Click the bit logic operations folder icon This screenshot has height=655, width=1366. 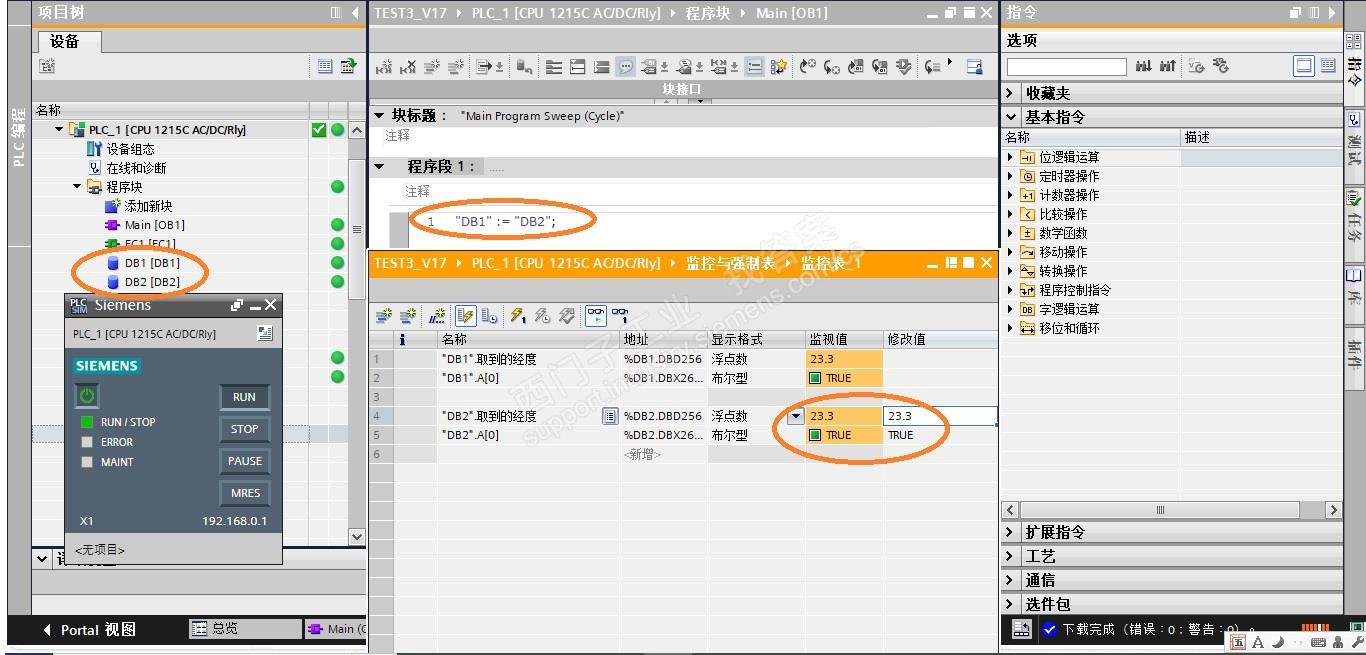pyautogui.click(x=1028, y=157)
